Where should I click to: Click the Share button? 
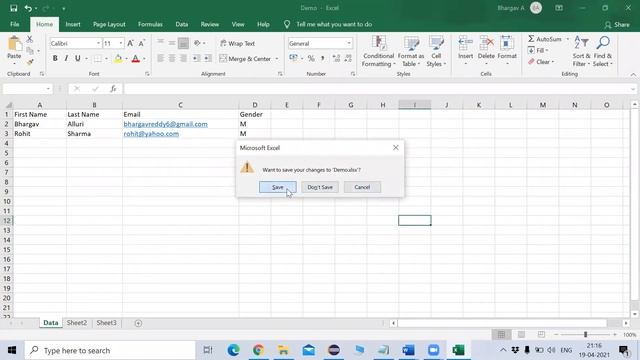(x=617, y=24)
